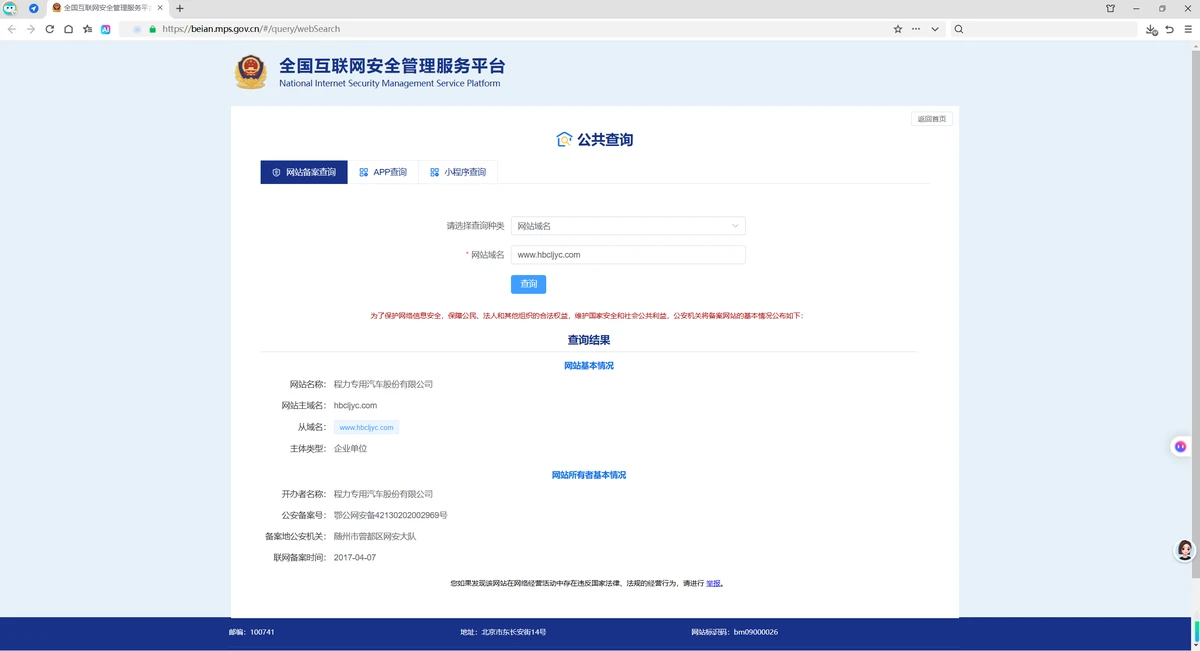Open the favorites list icon in toolbar
The height and width of the screenshot is (651, 1200).
(x=87, y=29)
